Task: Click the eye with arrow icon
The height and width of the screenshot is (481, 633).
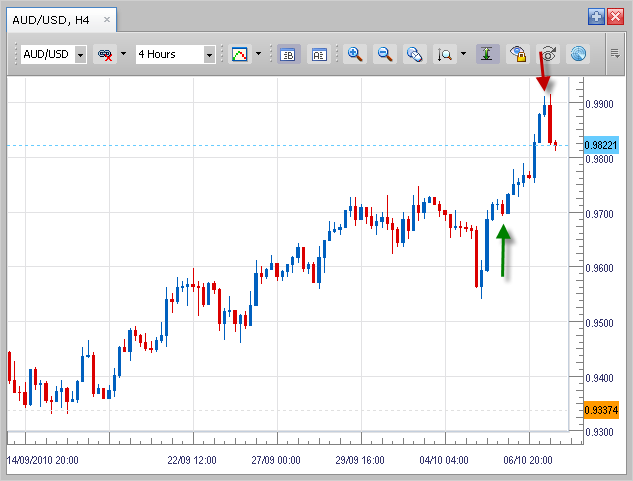Action: 548,54
